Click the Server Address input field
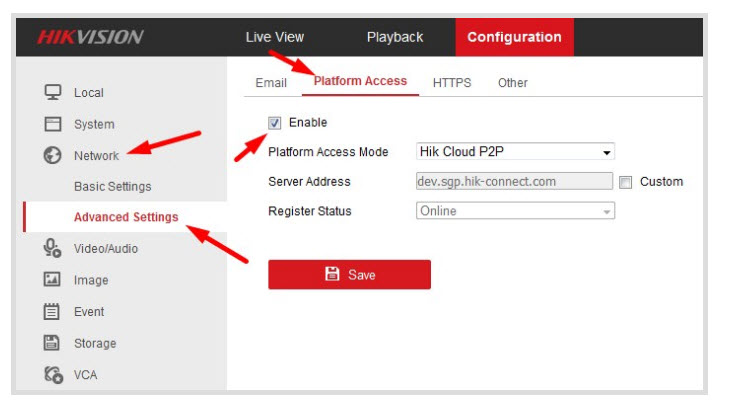Viewport: 741px width, 406px height. (x=513, y=182)
